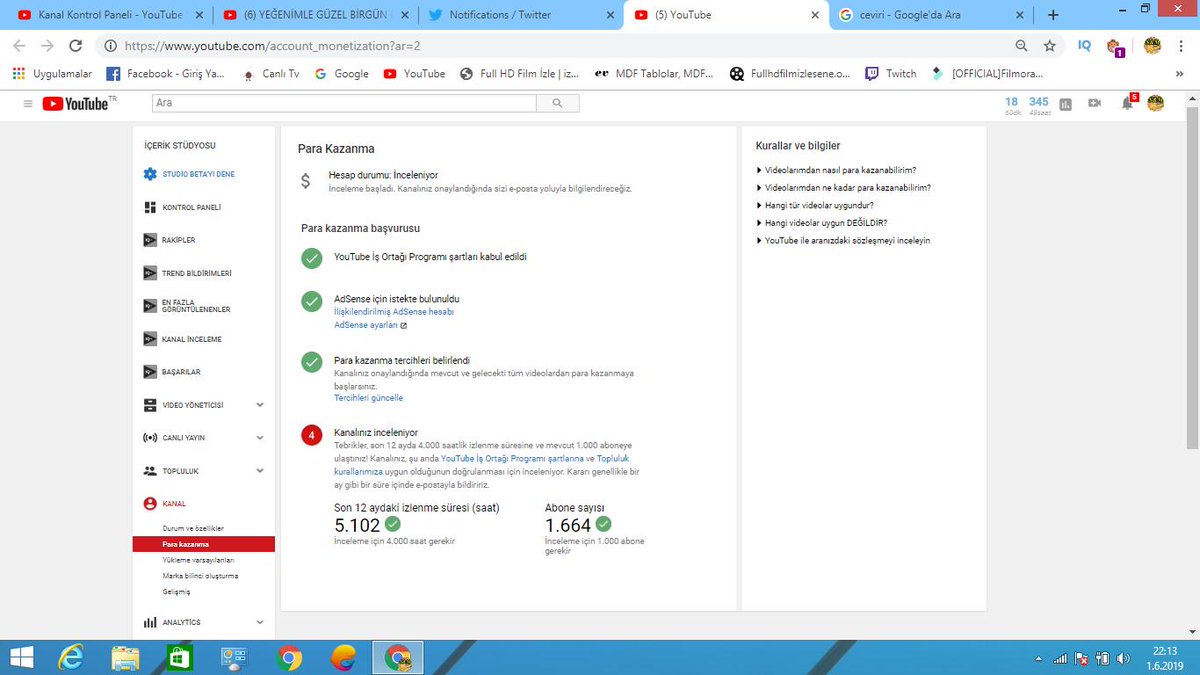Open Marka bilinci oluşturma submenu item

[200, 576]
